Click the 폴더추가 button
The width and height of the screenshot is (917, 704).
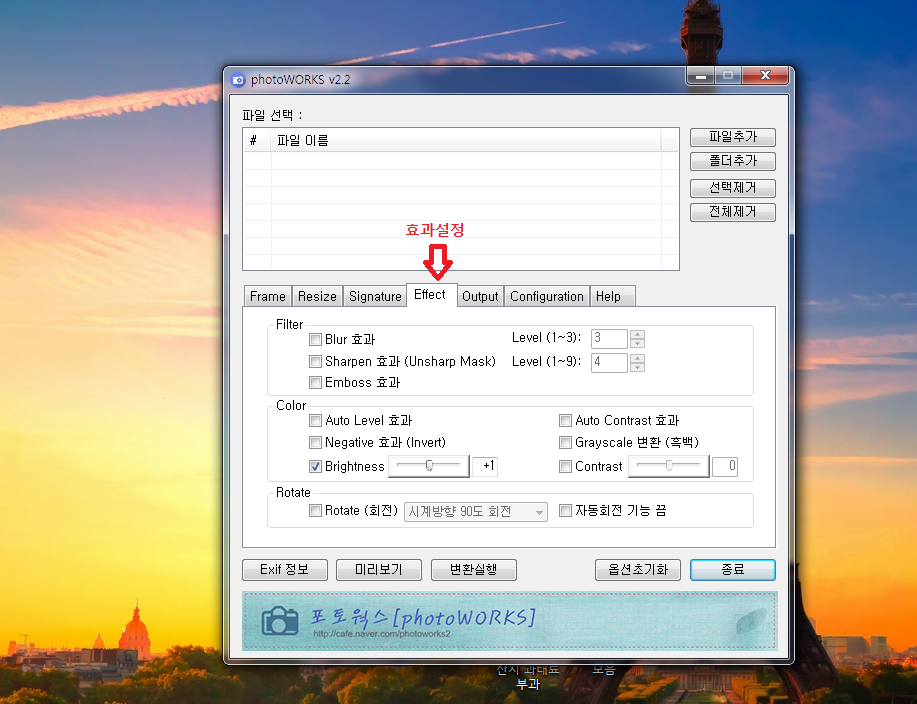click(733, 161)
